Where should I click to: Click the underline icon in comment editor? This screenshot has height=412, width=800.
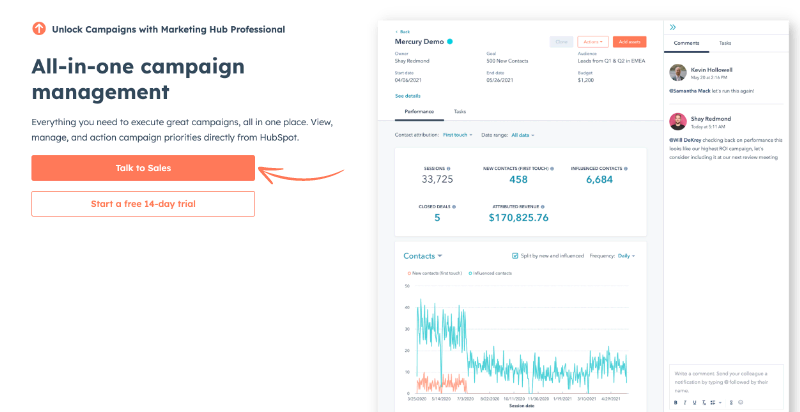[x=693, y=402]
